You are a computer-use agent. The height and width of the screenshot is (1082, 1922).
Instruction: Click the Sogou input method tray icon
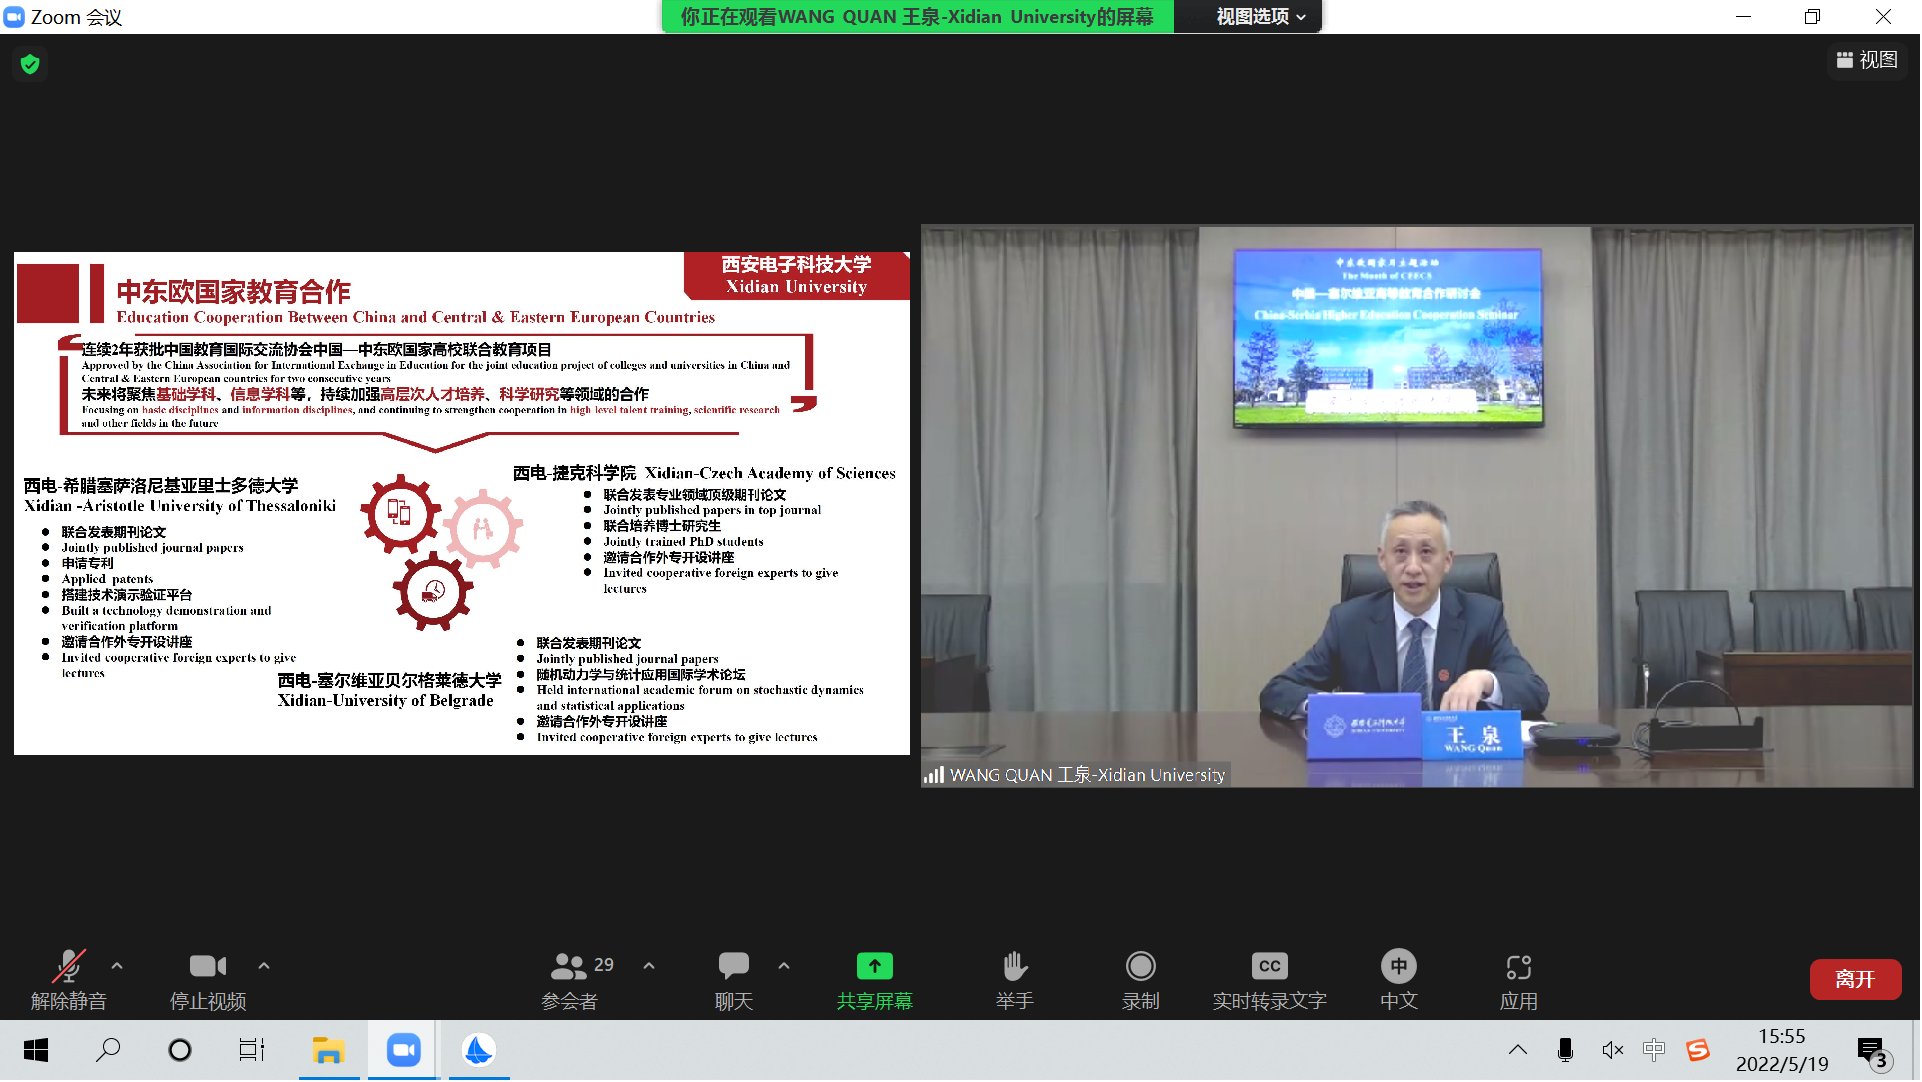(x=1698, y=1050)
